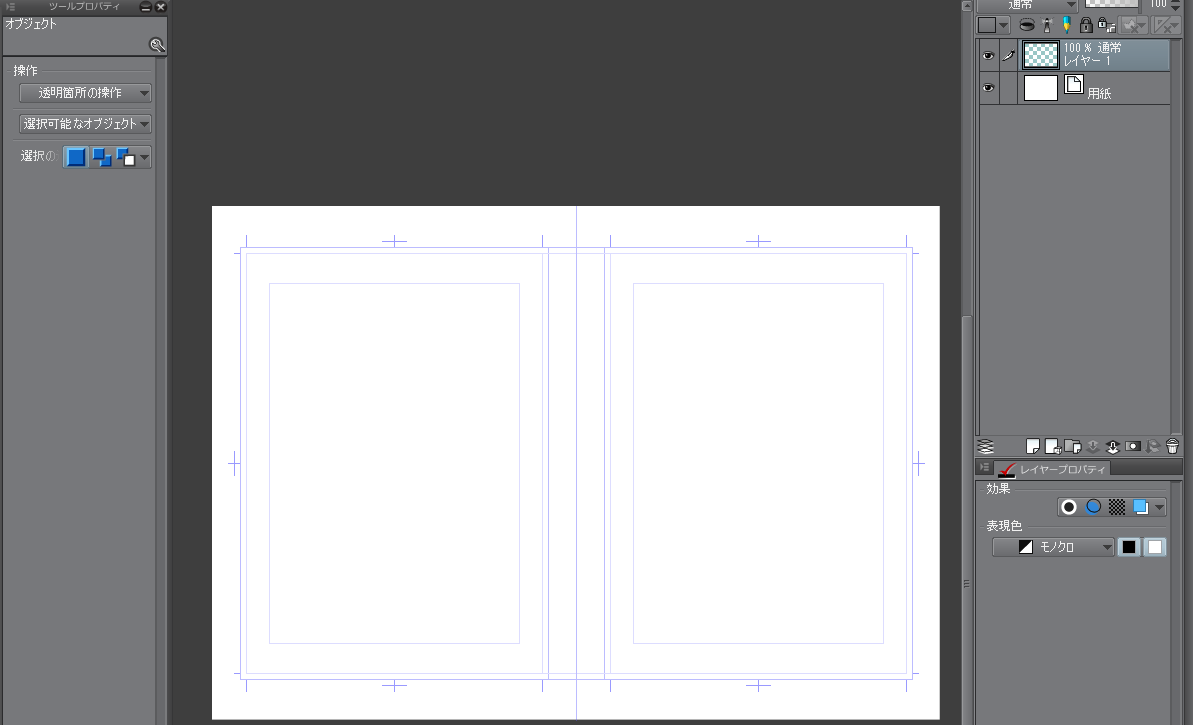Viewport: 1193px width, 725px height.
Task: Click the stacked layers display icon
Action: click(986, 447)
